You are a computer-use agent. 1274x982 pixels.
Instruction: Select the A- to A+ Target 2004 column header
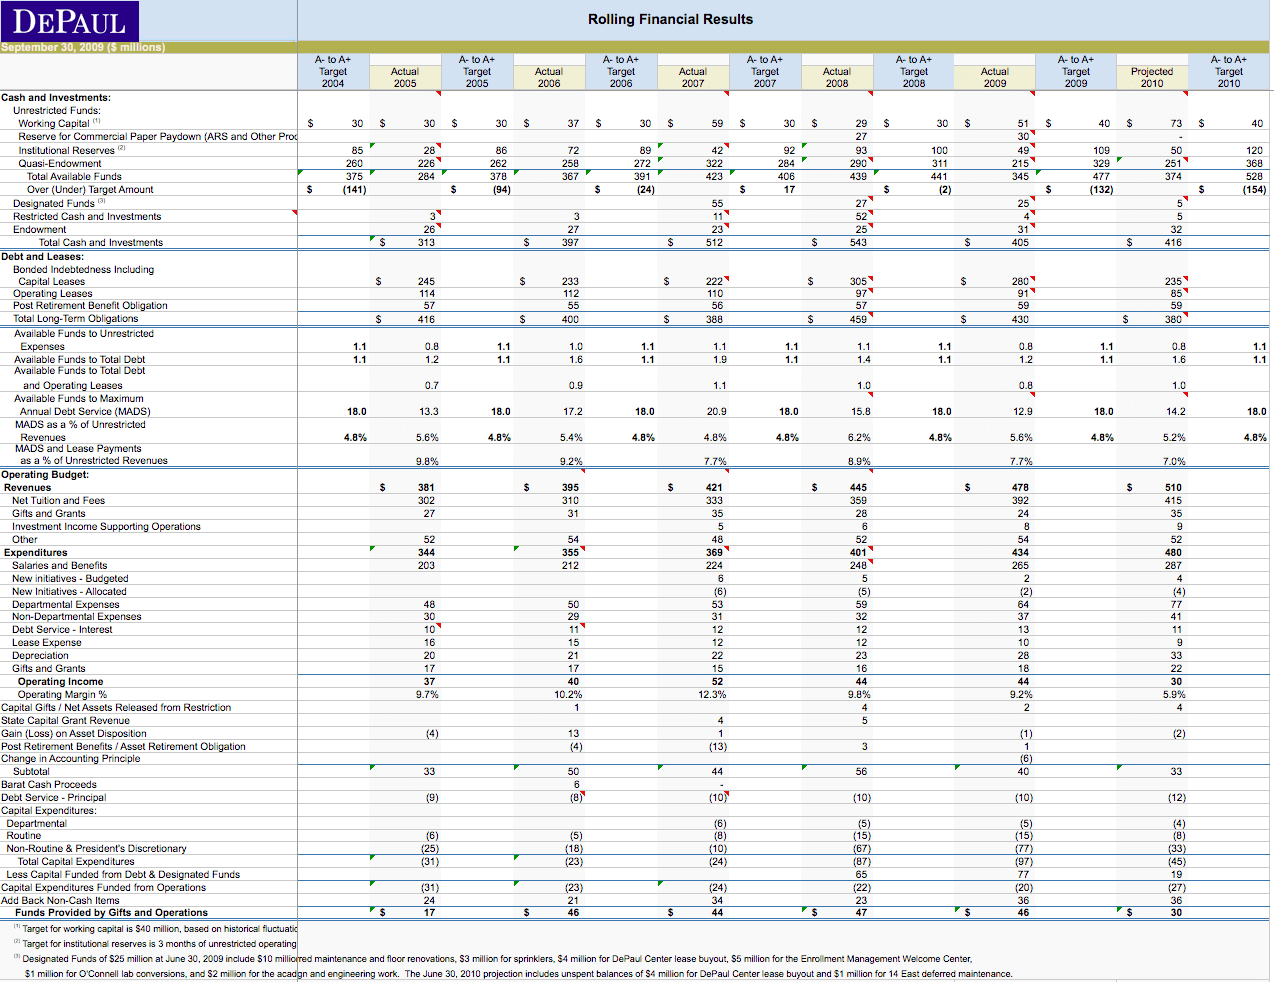(333, 72)
